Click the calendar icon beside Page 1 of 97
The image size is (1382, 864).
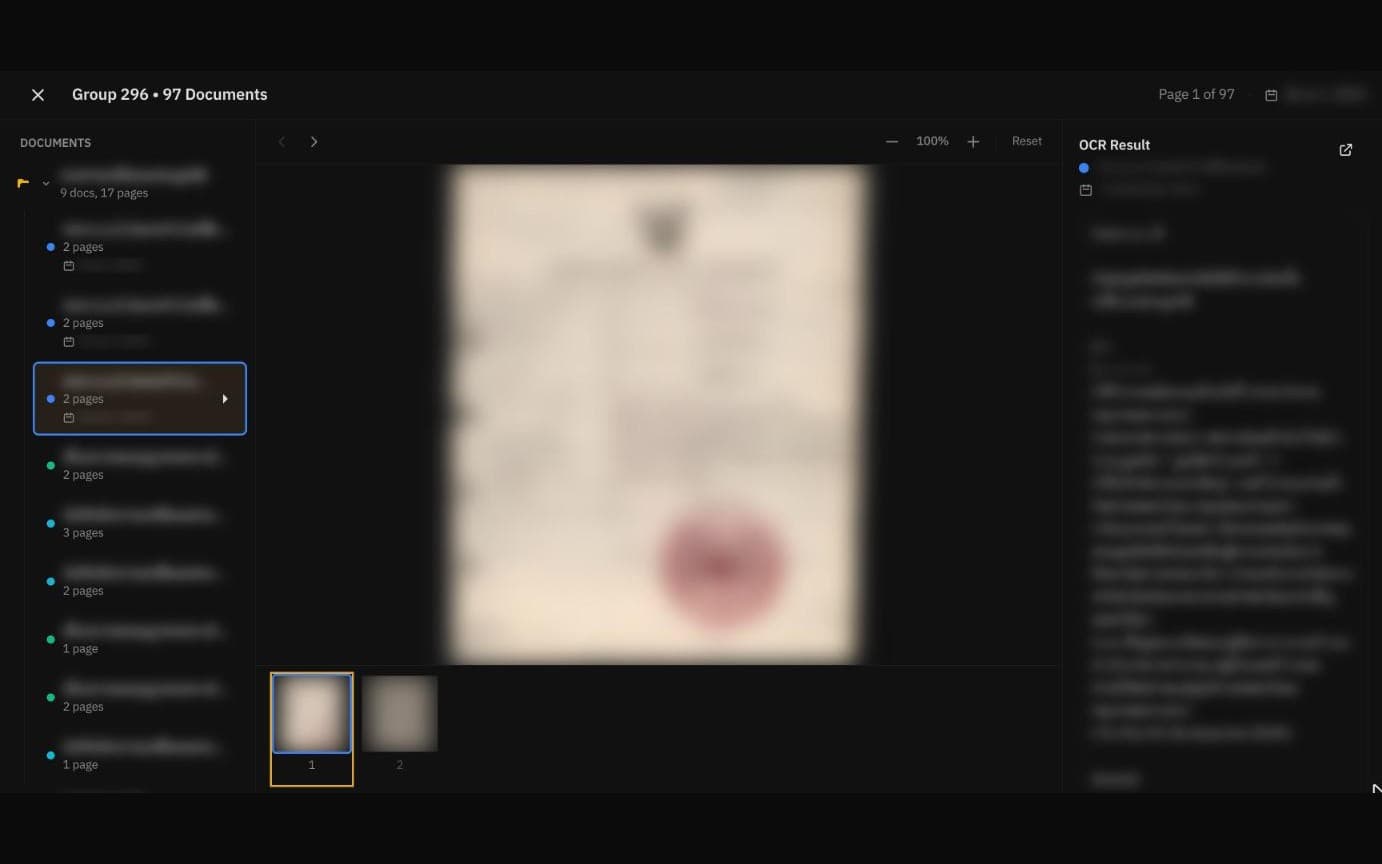[1271, 95]
